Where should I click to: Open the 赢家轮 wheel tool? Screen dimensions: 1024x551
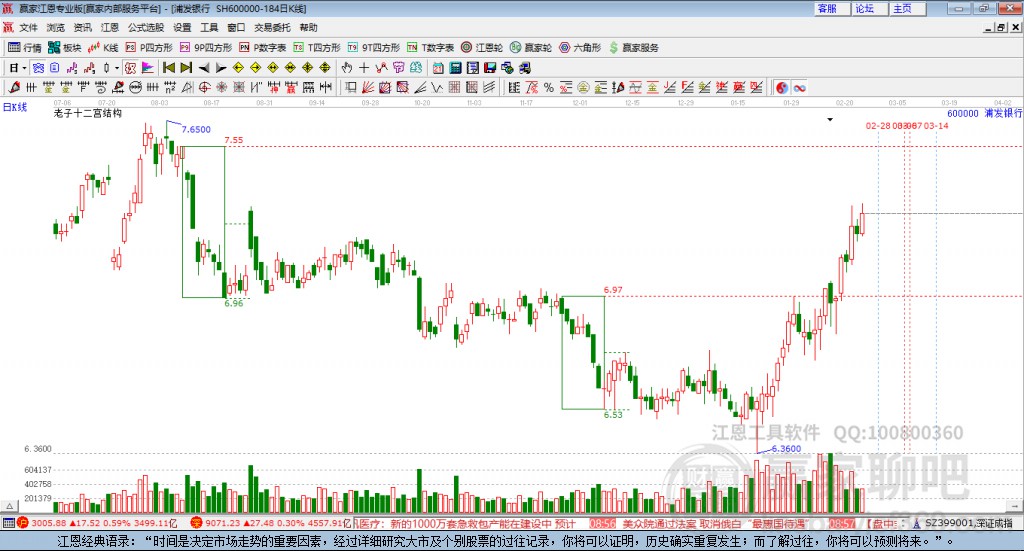tap(531, 48)
